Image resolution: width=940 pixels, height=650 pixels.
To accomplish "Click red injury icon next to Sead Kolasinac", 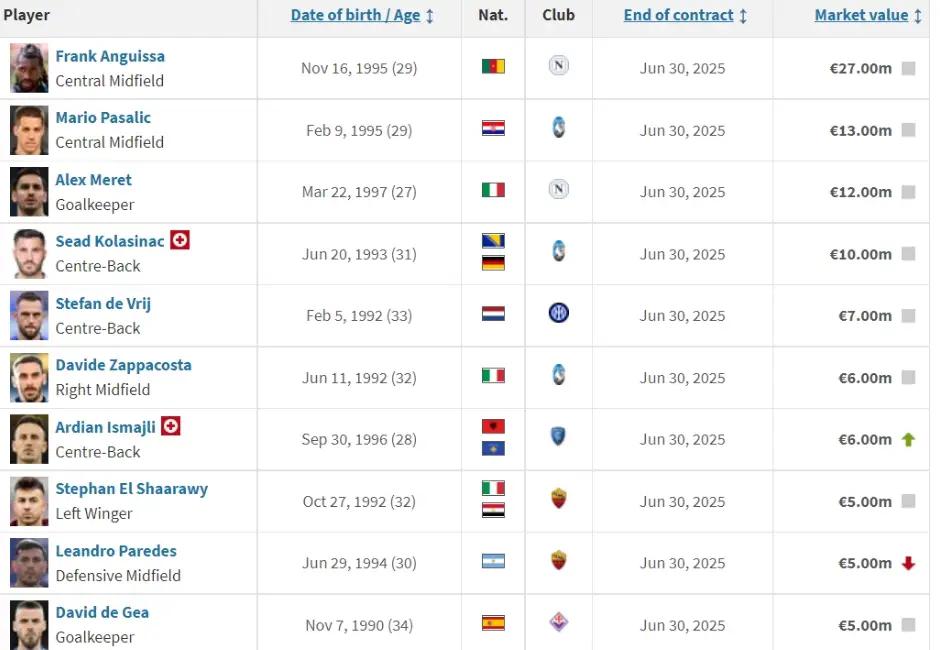I will click(180, 240).
